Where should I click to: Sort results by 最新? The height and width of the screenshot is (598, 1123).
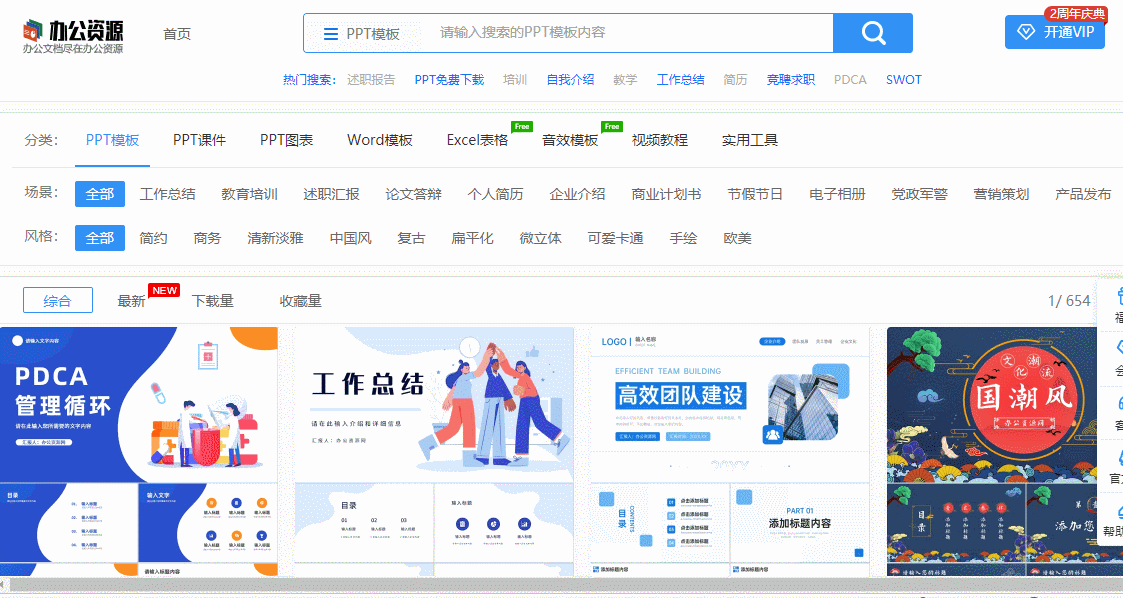pyautogui.click(x=132, y=301)
